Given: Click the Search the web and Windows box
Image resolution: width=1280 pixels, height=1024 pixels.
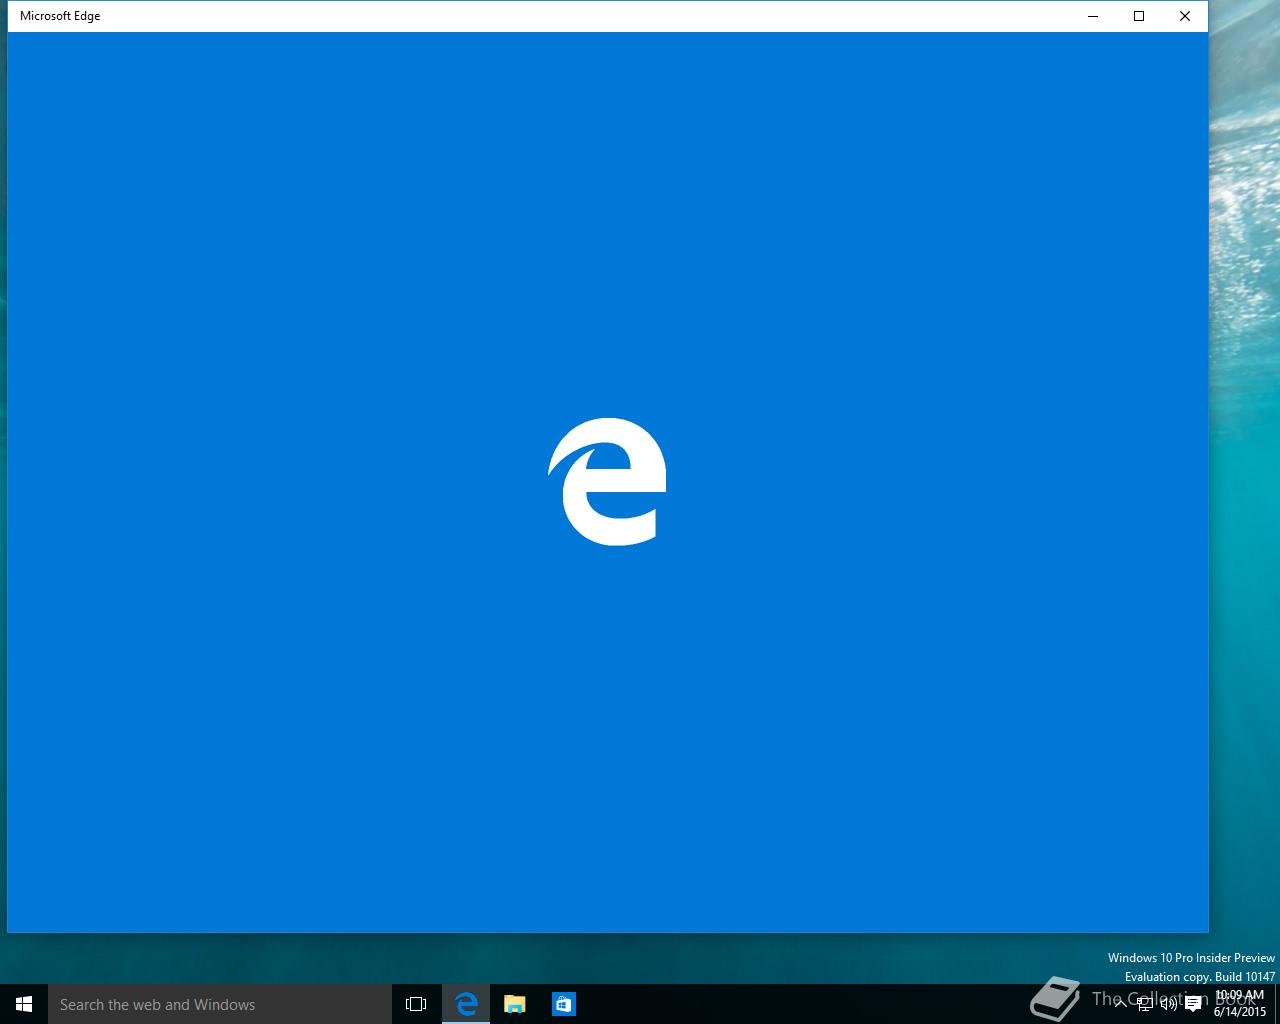Looking at the screenshot, I should click(220, 1004).
